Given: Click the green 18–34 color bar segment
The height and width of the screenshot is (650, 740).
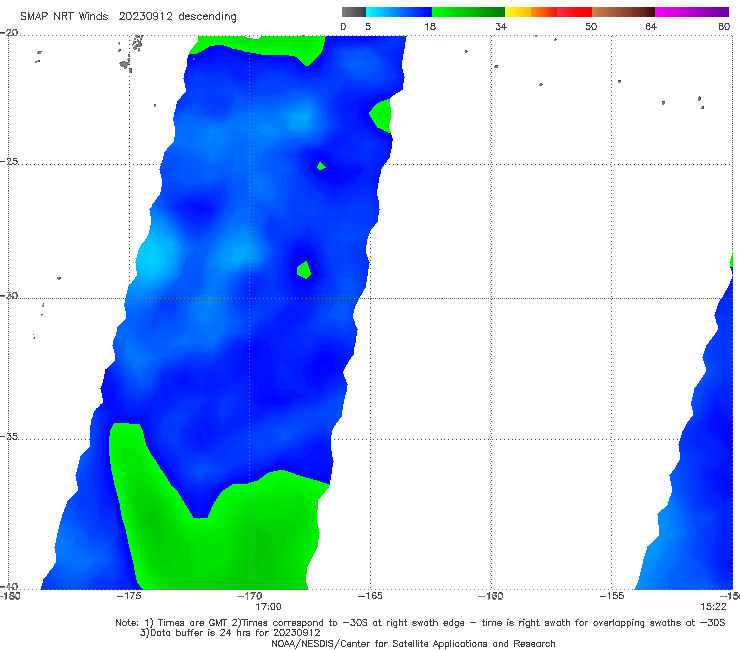Looking at the screenshot, I should 468,12.
